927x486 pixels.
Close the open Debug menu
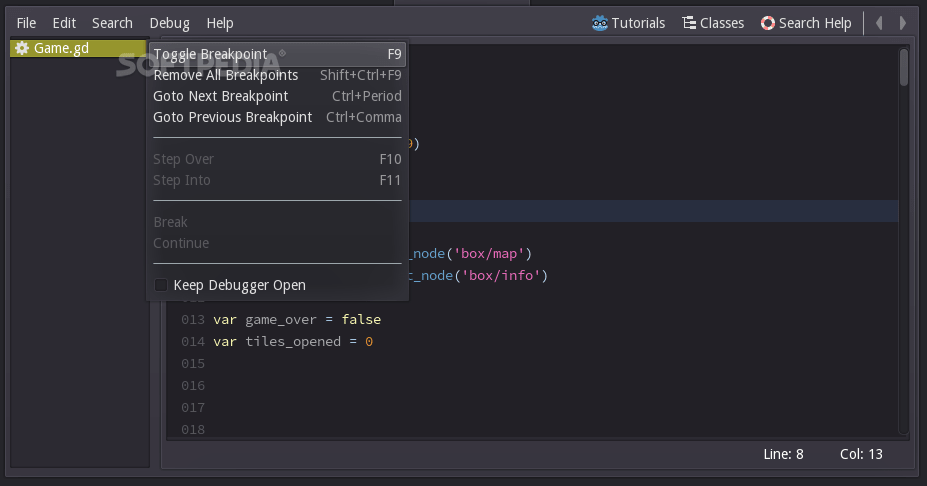[169, 23]
